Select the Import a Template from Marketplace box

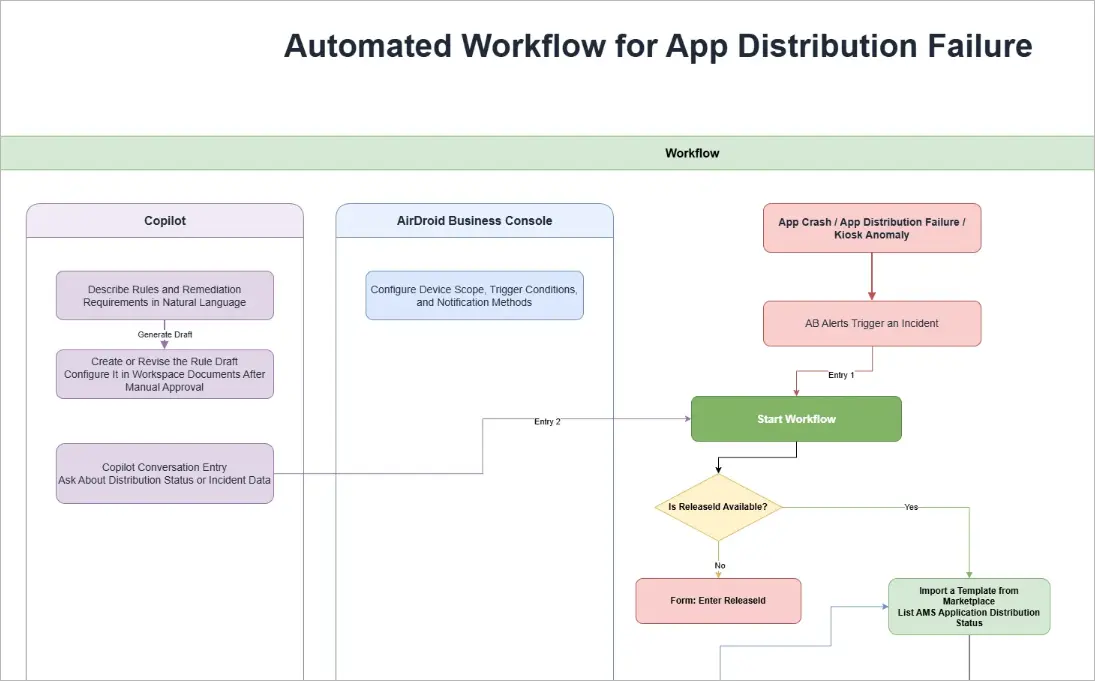(969, 606)
